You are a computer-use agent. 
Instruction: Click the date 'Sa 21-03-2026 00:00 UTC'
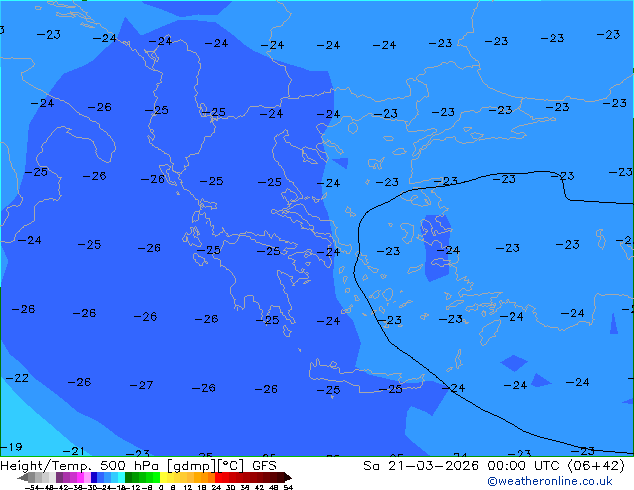(x=463, y=465)
